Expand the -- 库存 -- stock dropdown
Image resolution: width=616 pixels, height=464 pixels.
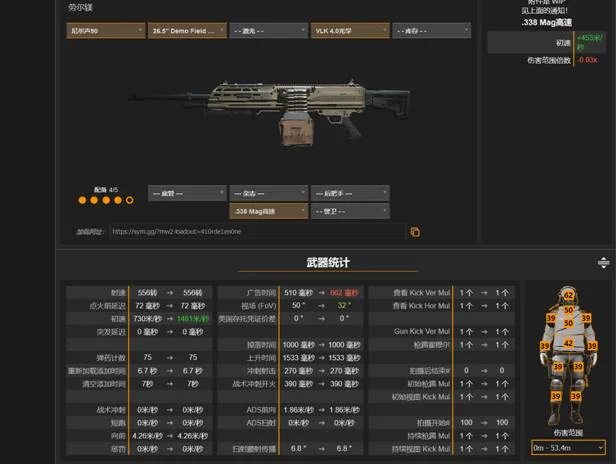[431, 31]
